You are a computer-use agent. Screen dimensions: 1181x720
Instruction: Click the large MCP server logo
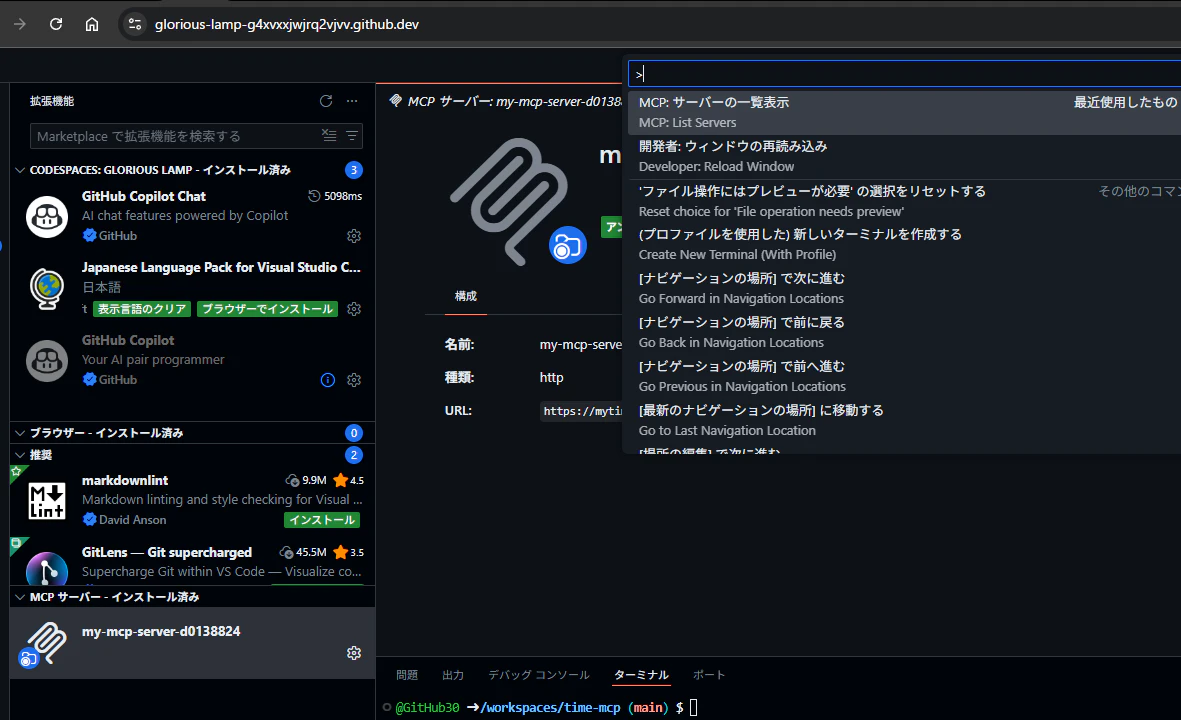pyautogui.click(x=517, y=200)
